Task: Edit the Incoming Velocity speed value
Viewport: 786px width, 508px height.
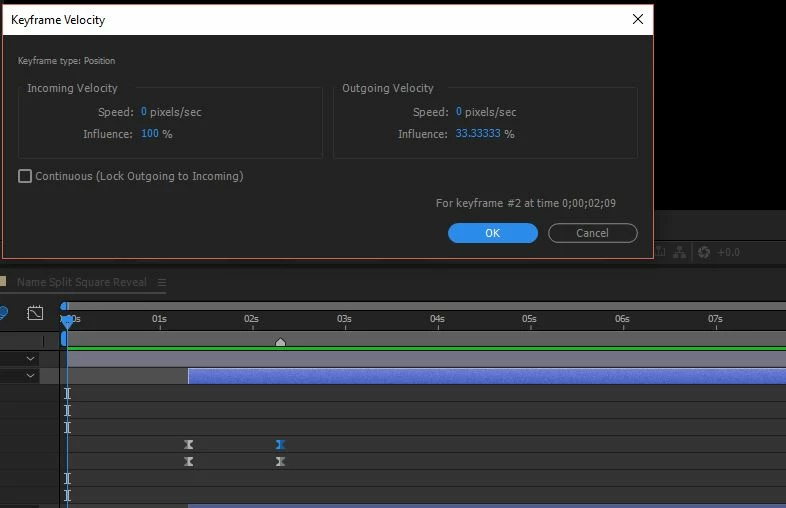Action: tap(143, 111)
